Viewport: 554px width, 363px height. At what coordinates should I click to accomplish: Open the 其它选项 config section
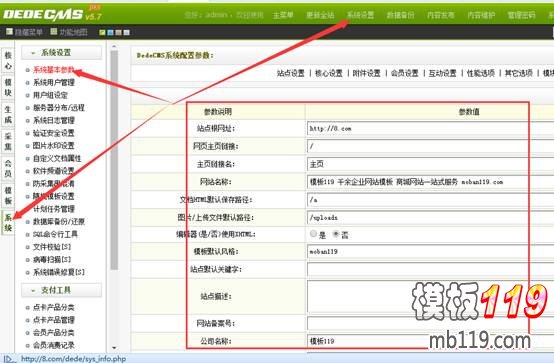click(x=518, y=73)
